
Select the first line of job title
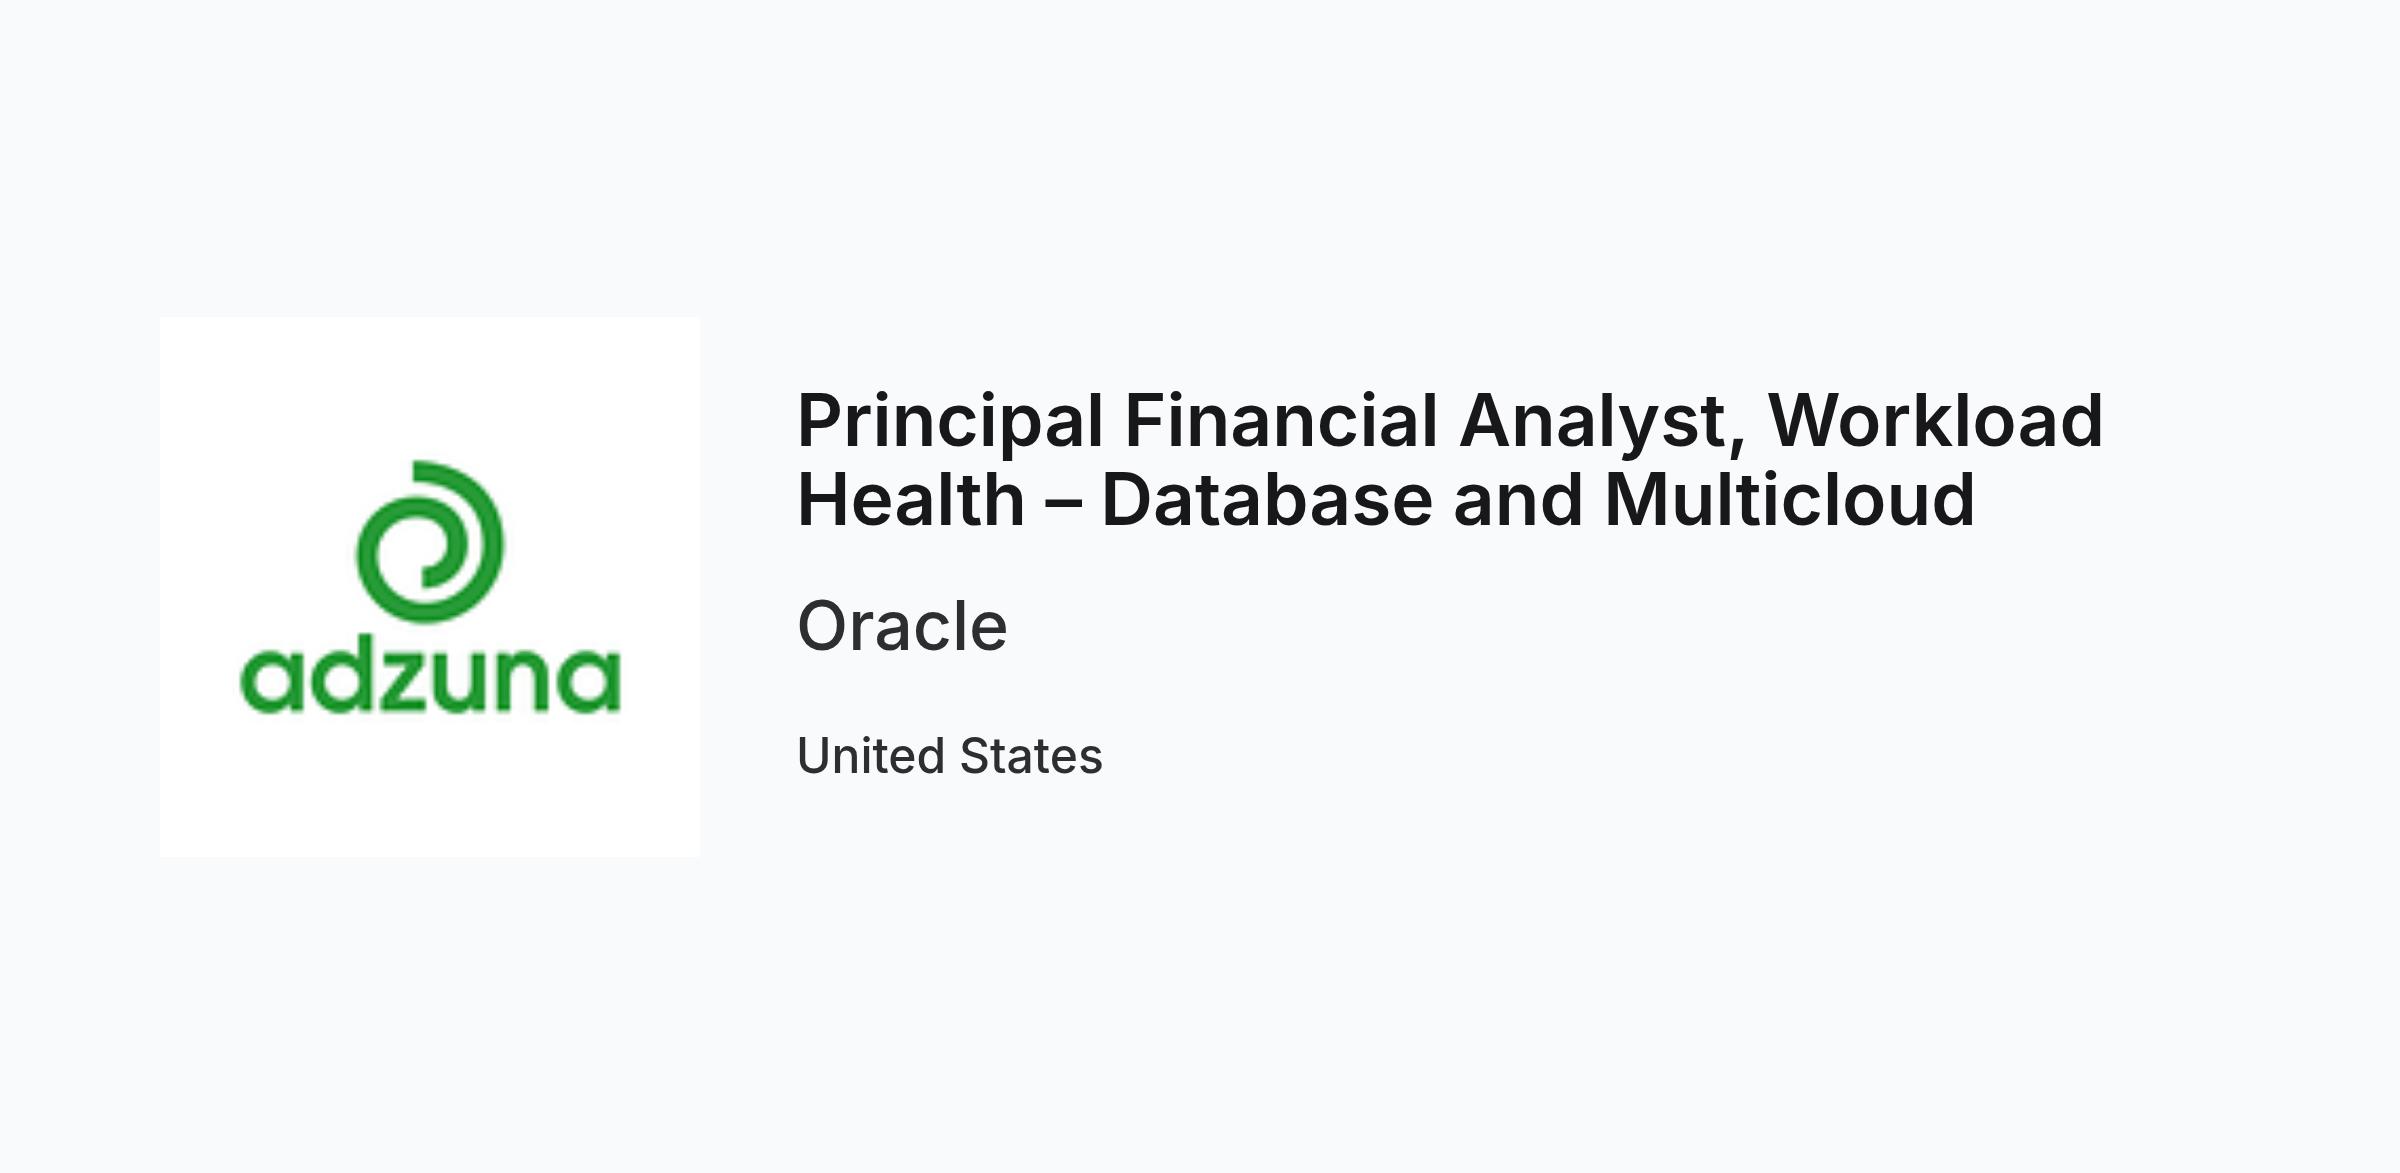tap(1450, 422)
